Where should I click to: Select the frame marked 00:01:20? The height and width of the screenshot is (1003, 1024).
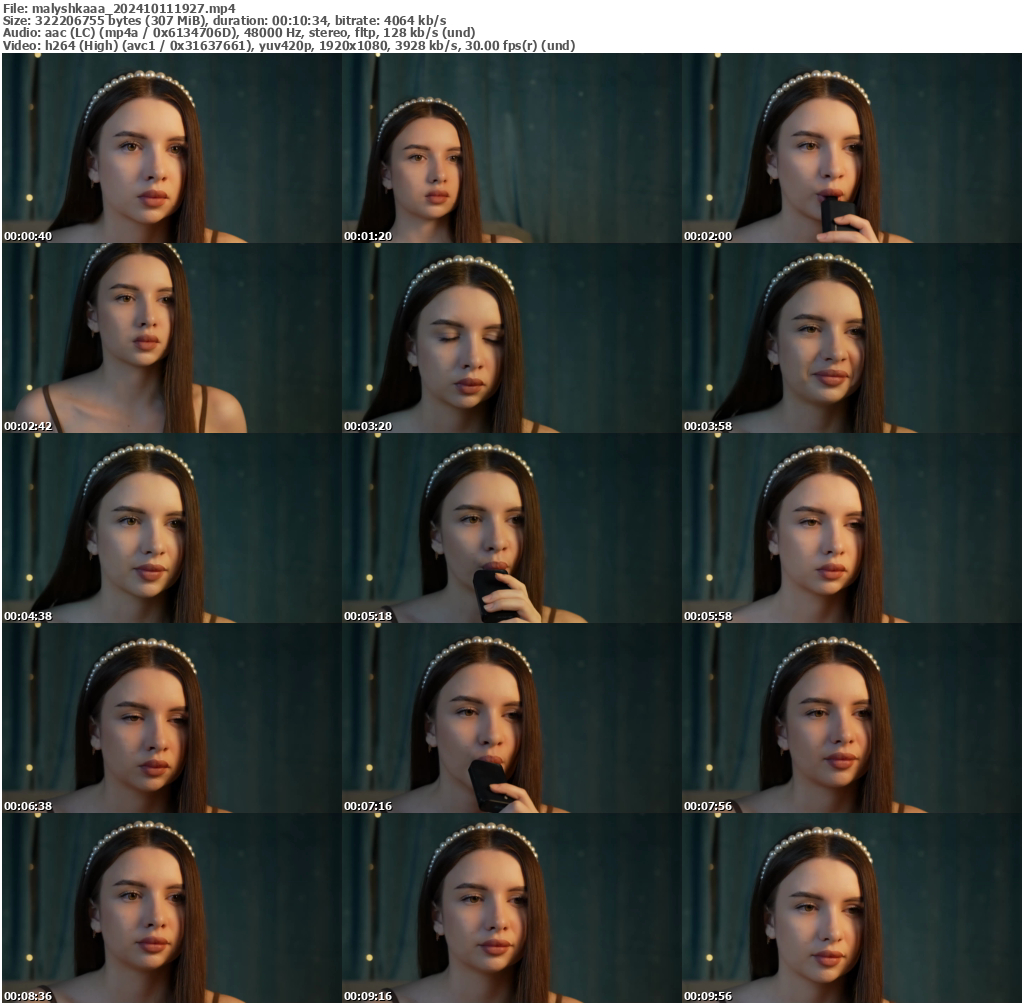(511, 148)
